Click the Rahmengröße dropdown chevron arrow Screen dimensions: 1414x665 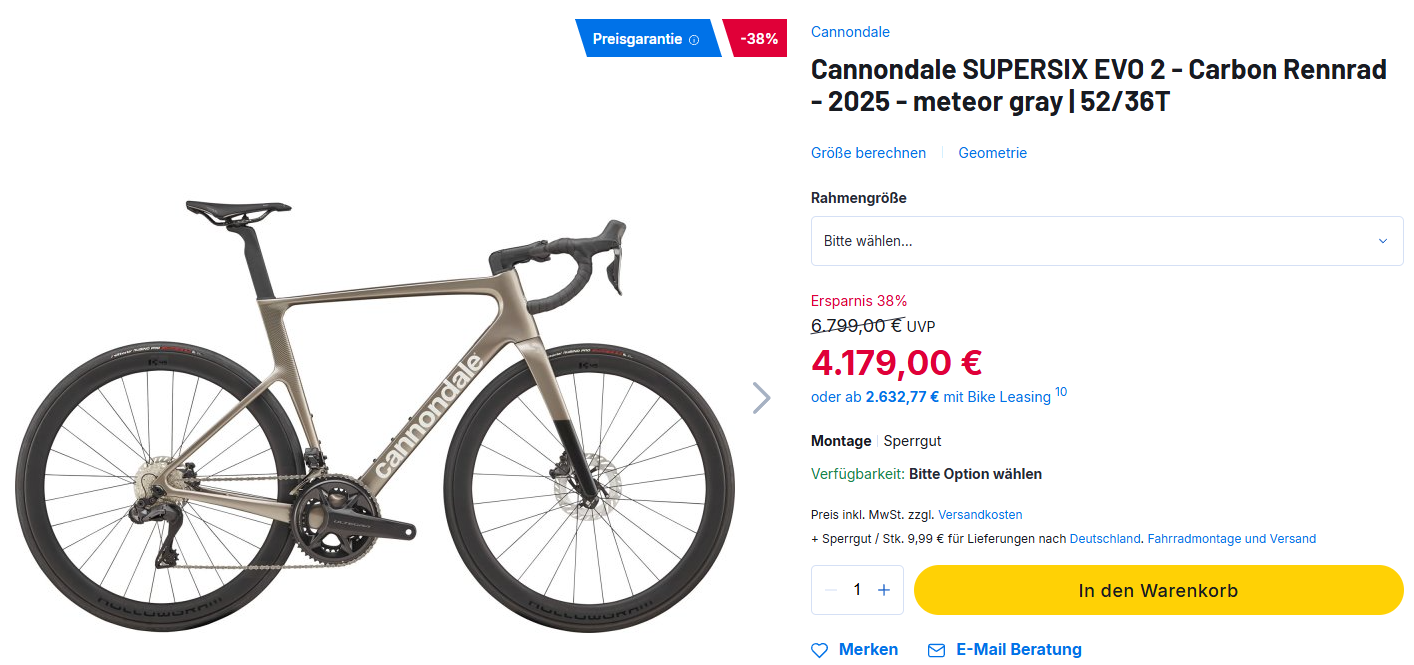point(1383,241)
